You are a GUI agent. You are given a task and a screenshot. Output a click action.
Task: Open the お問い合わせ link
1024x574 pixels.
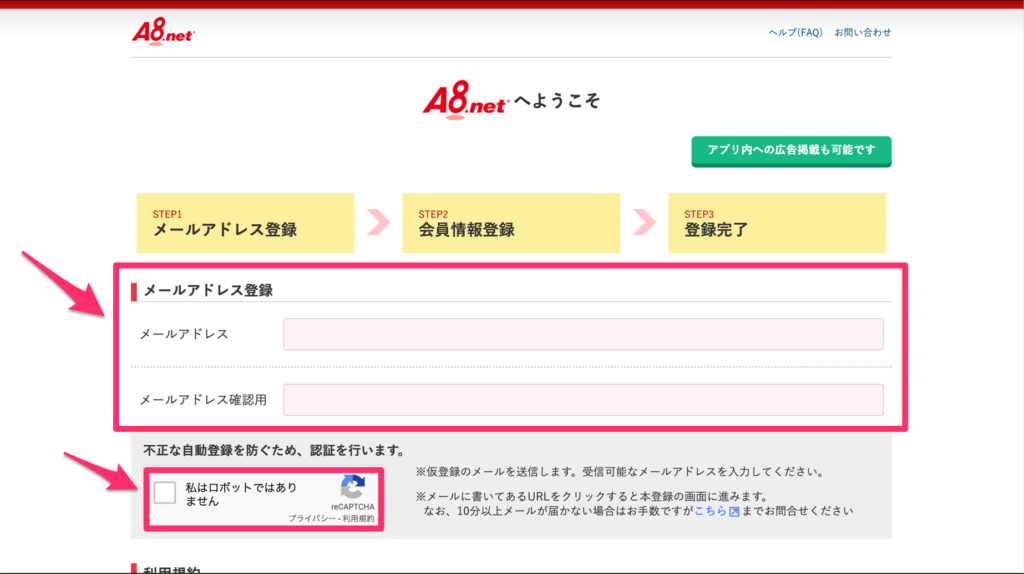click(x=862, y=32)
